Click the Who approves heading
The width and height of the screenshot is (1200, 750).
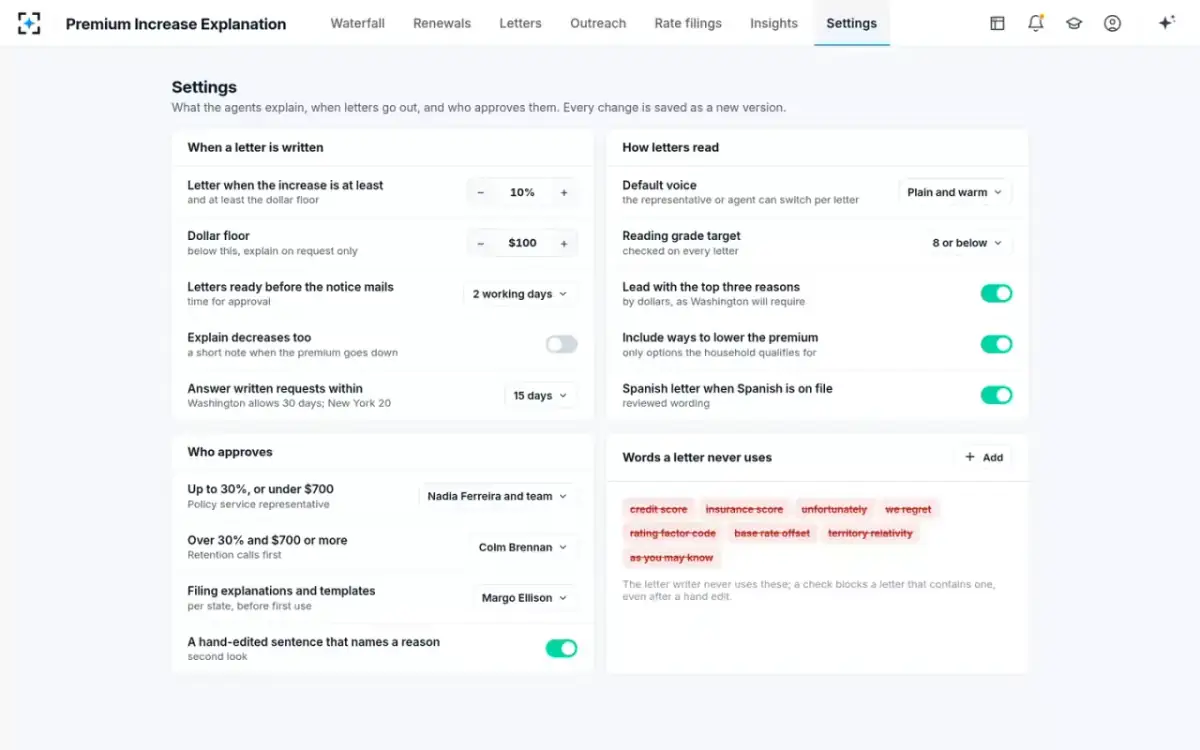230,452
